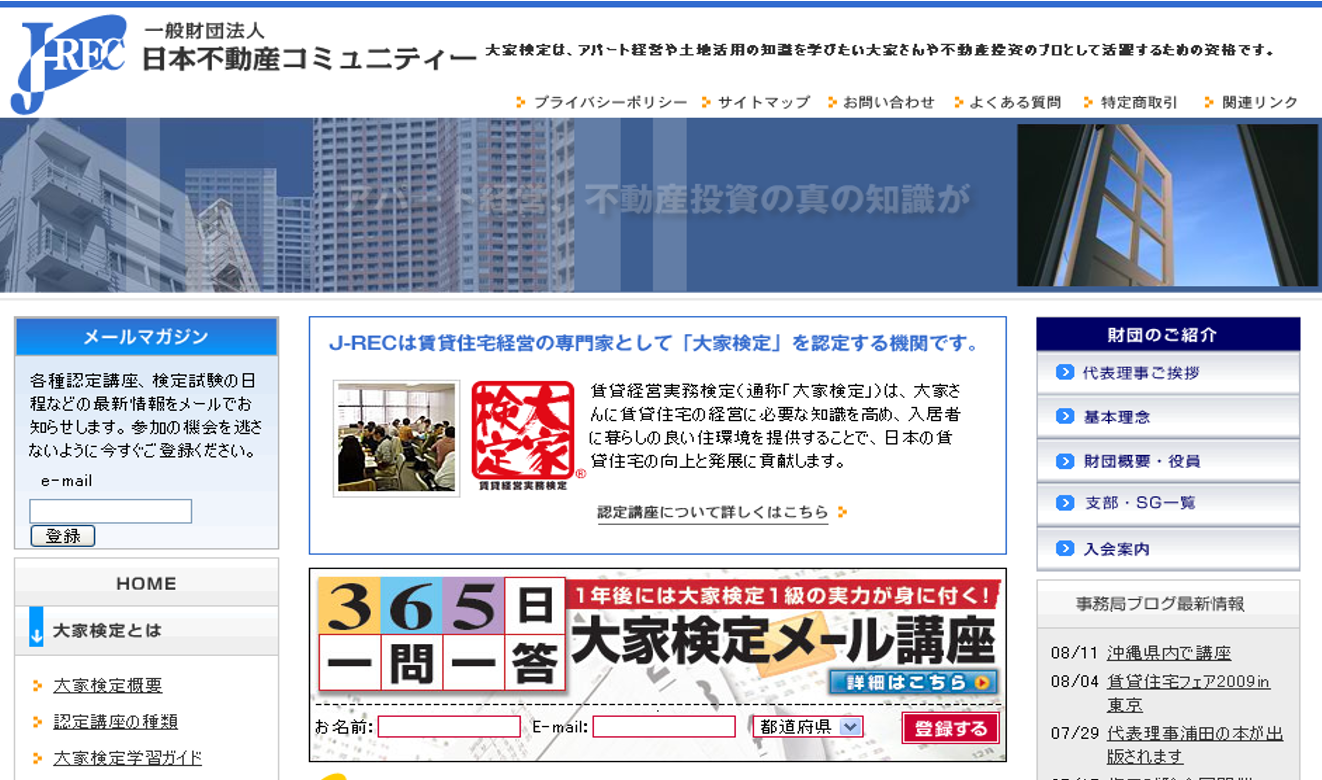Click the blue down-arrow icon beside 大家検定とは
The image size is (1322, 780).
click(36, 627)
